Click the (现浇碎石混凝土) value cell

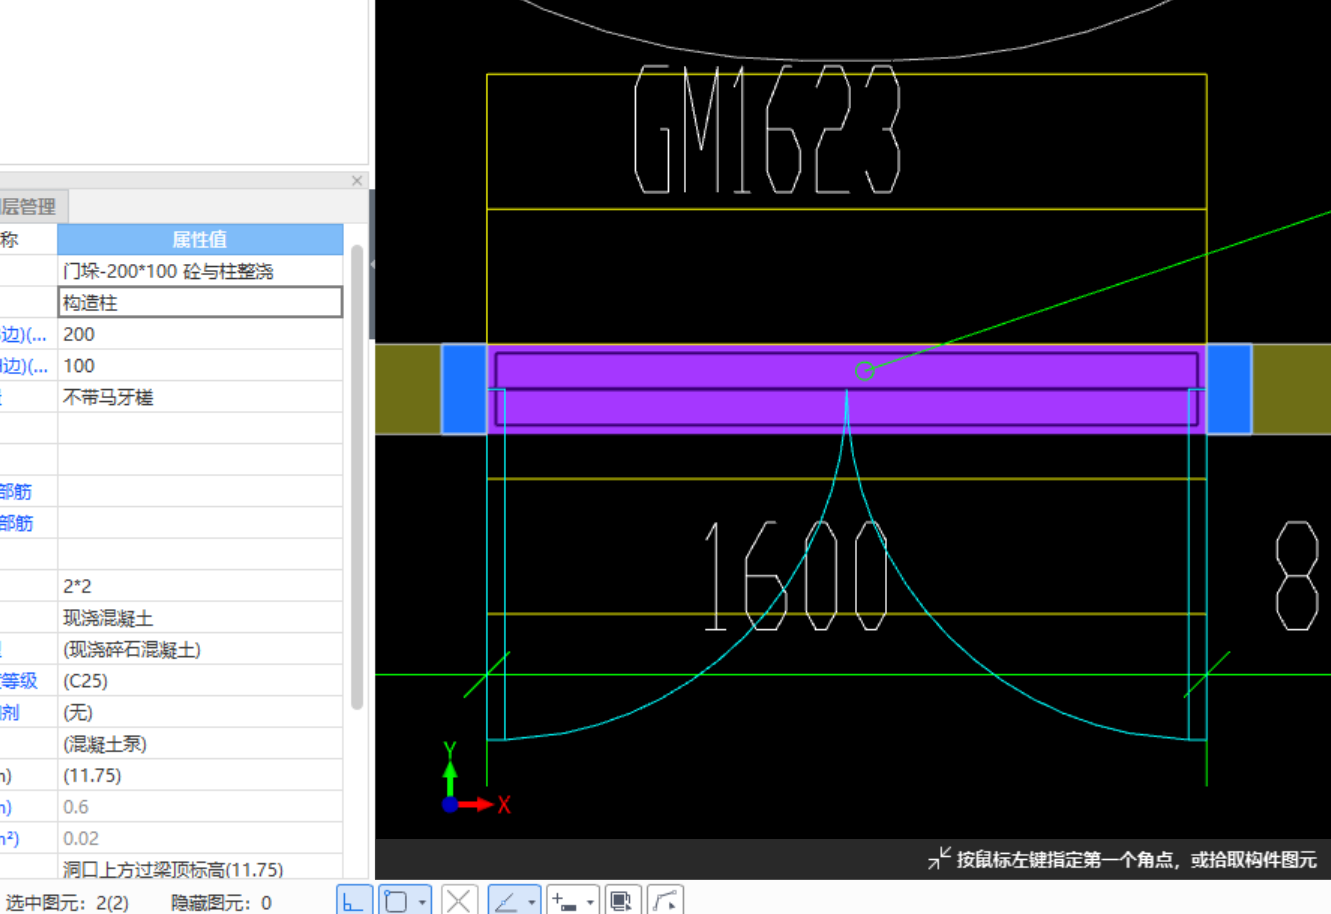click(x=200, y=649)
